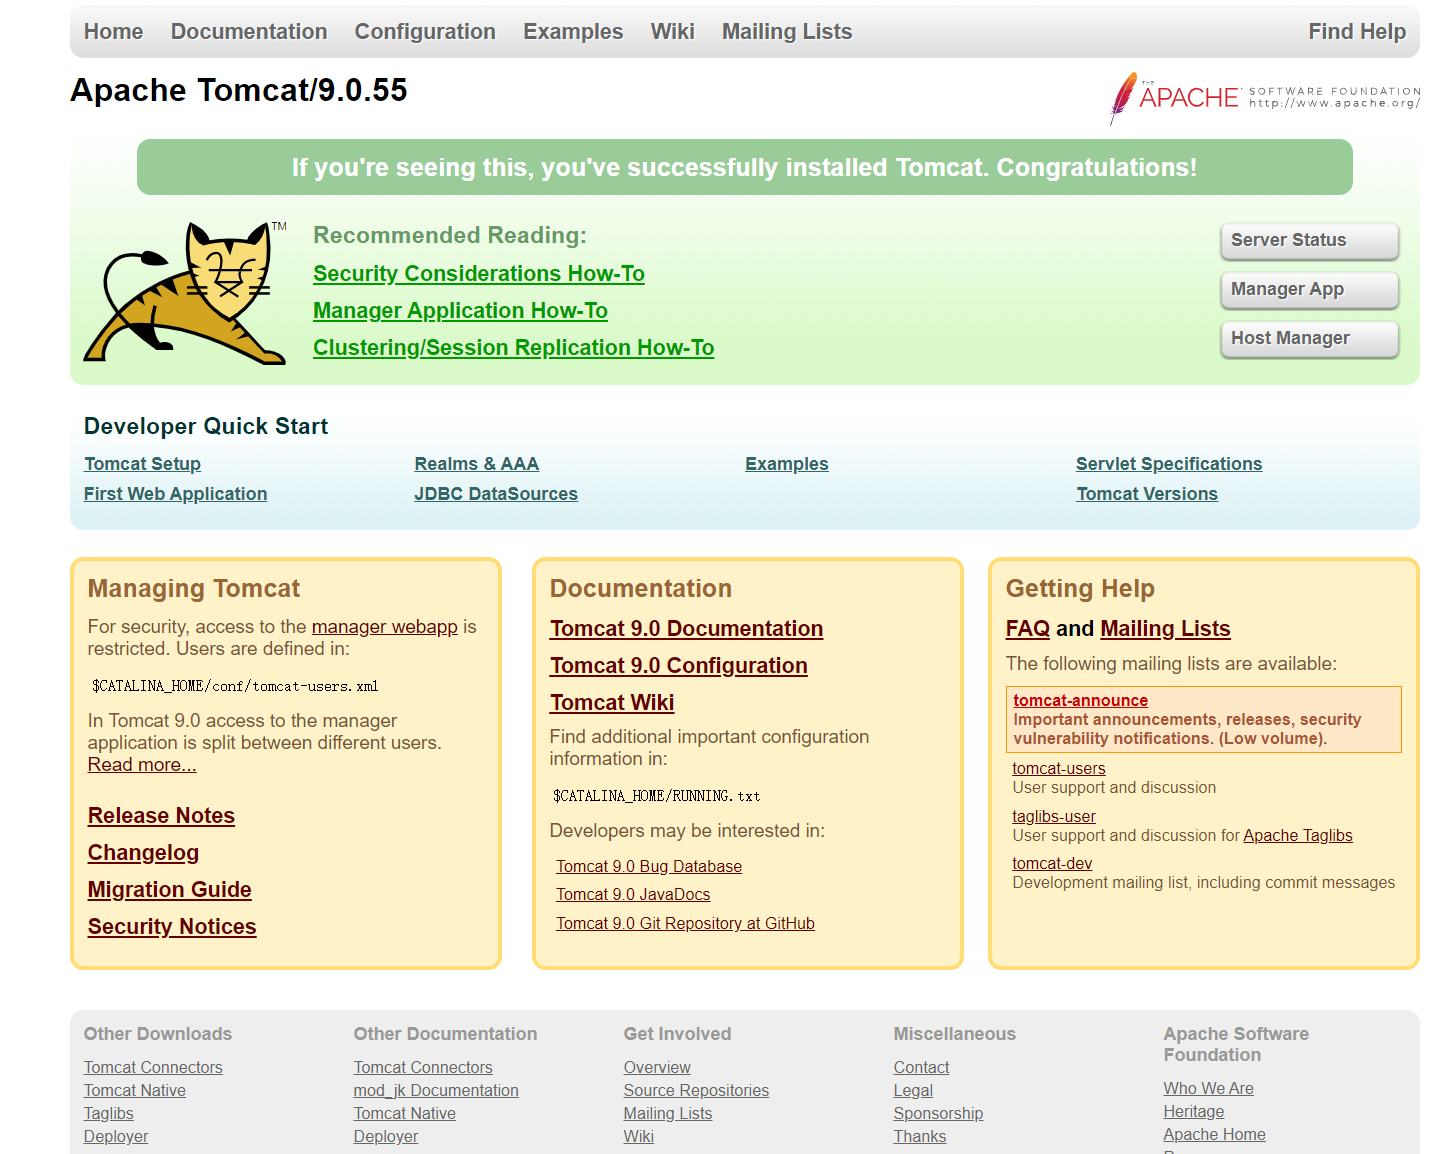Visit the Sponsorship footer link
The height and width of the screenshot is (1154, 1449).
pyautogui.click(x=938, y=1114)
